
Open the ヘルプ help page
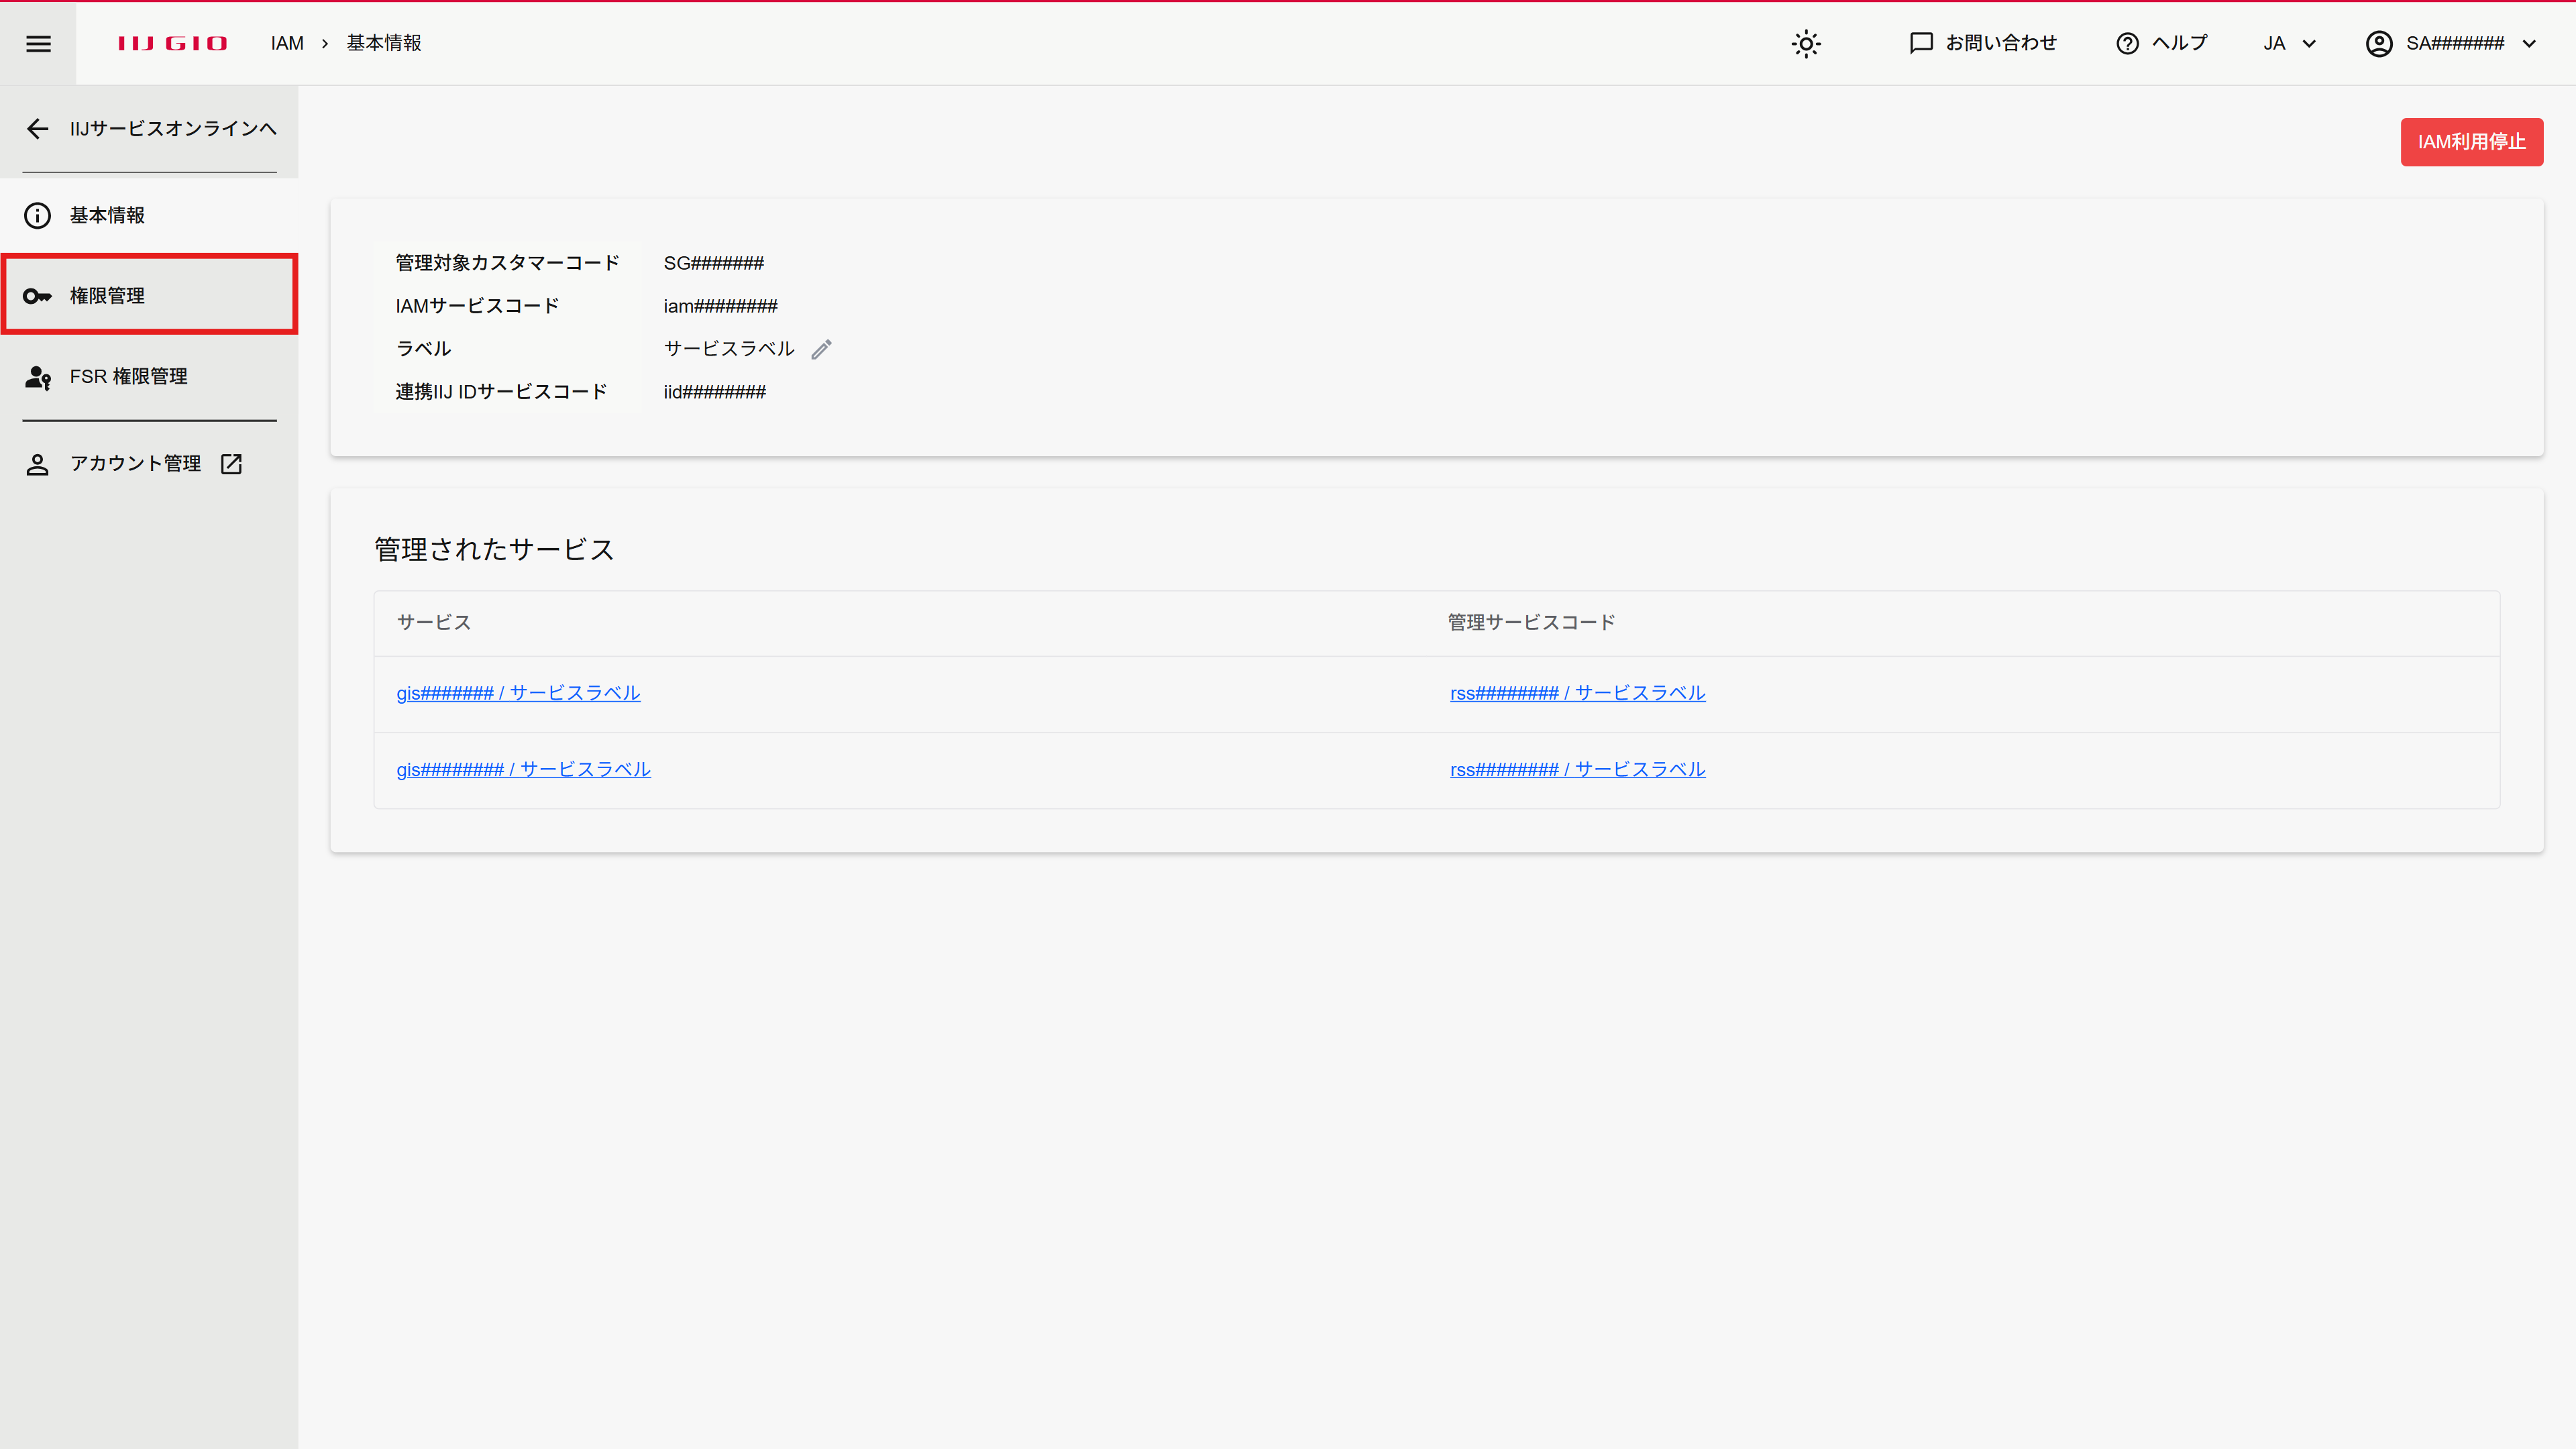(2162, 43)
